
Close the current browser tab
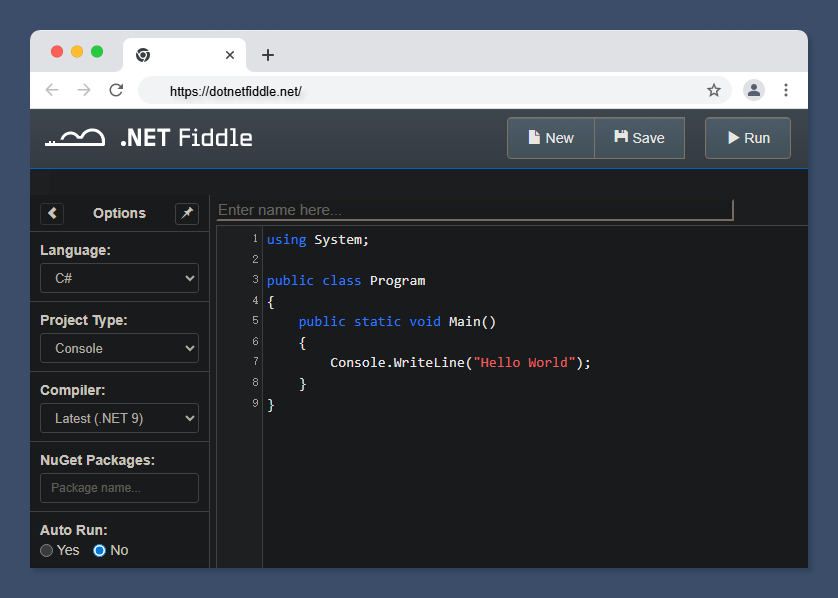(230, 55)
